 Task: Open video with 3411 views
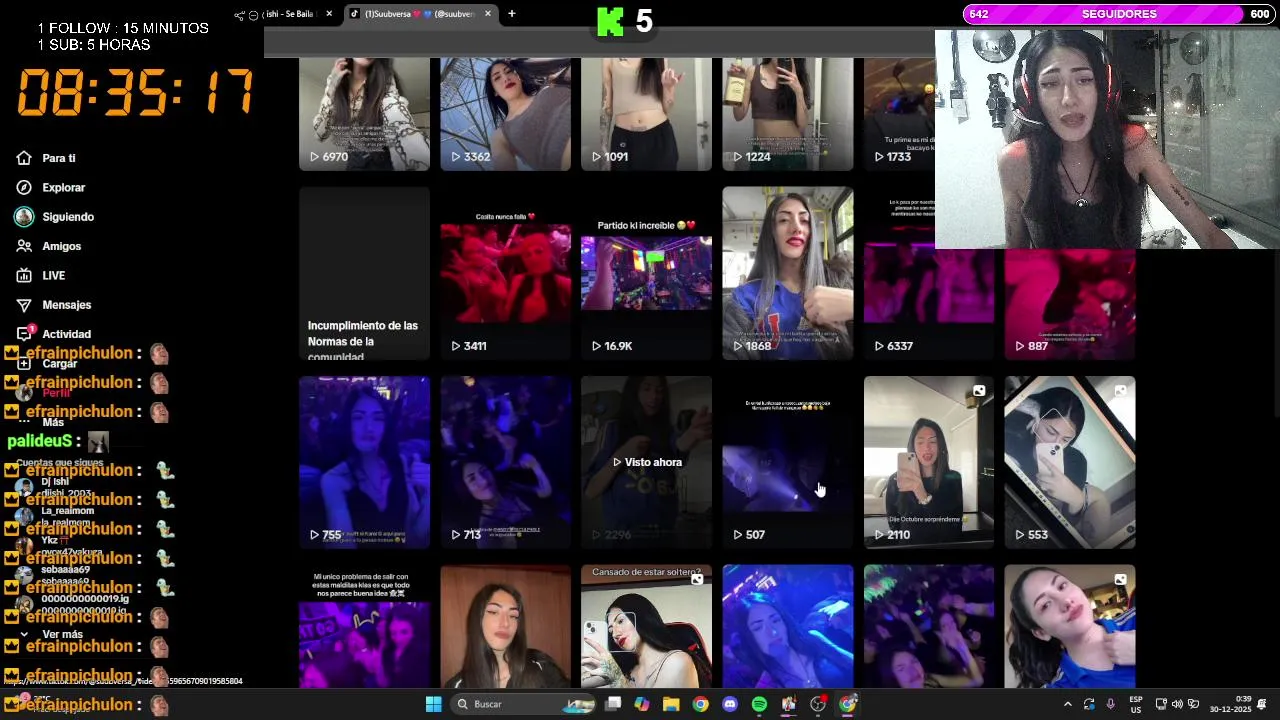pos(505,273)
